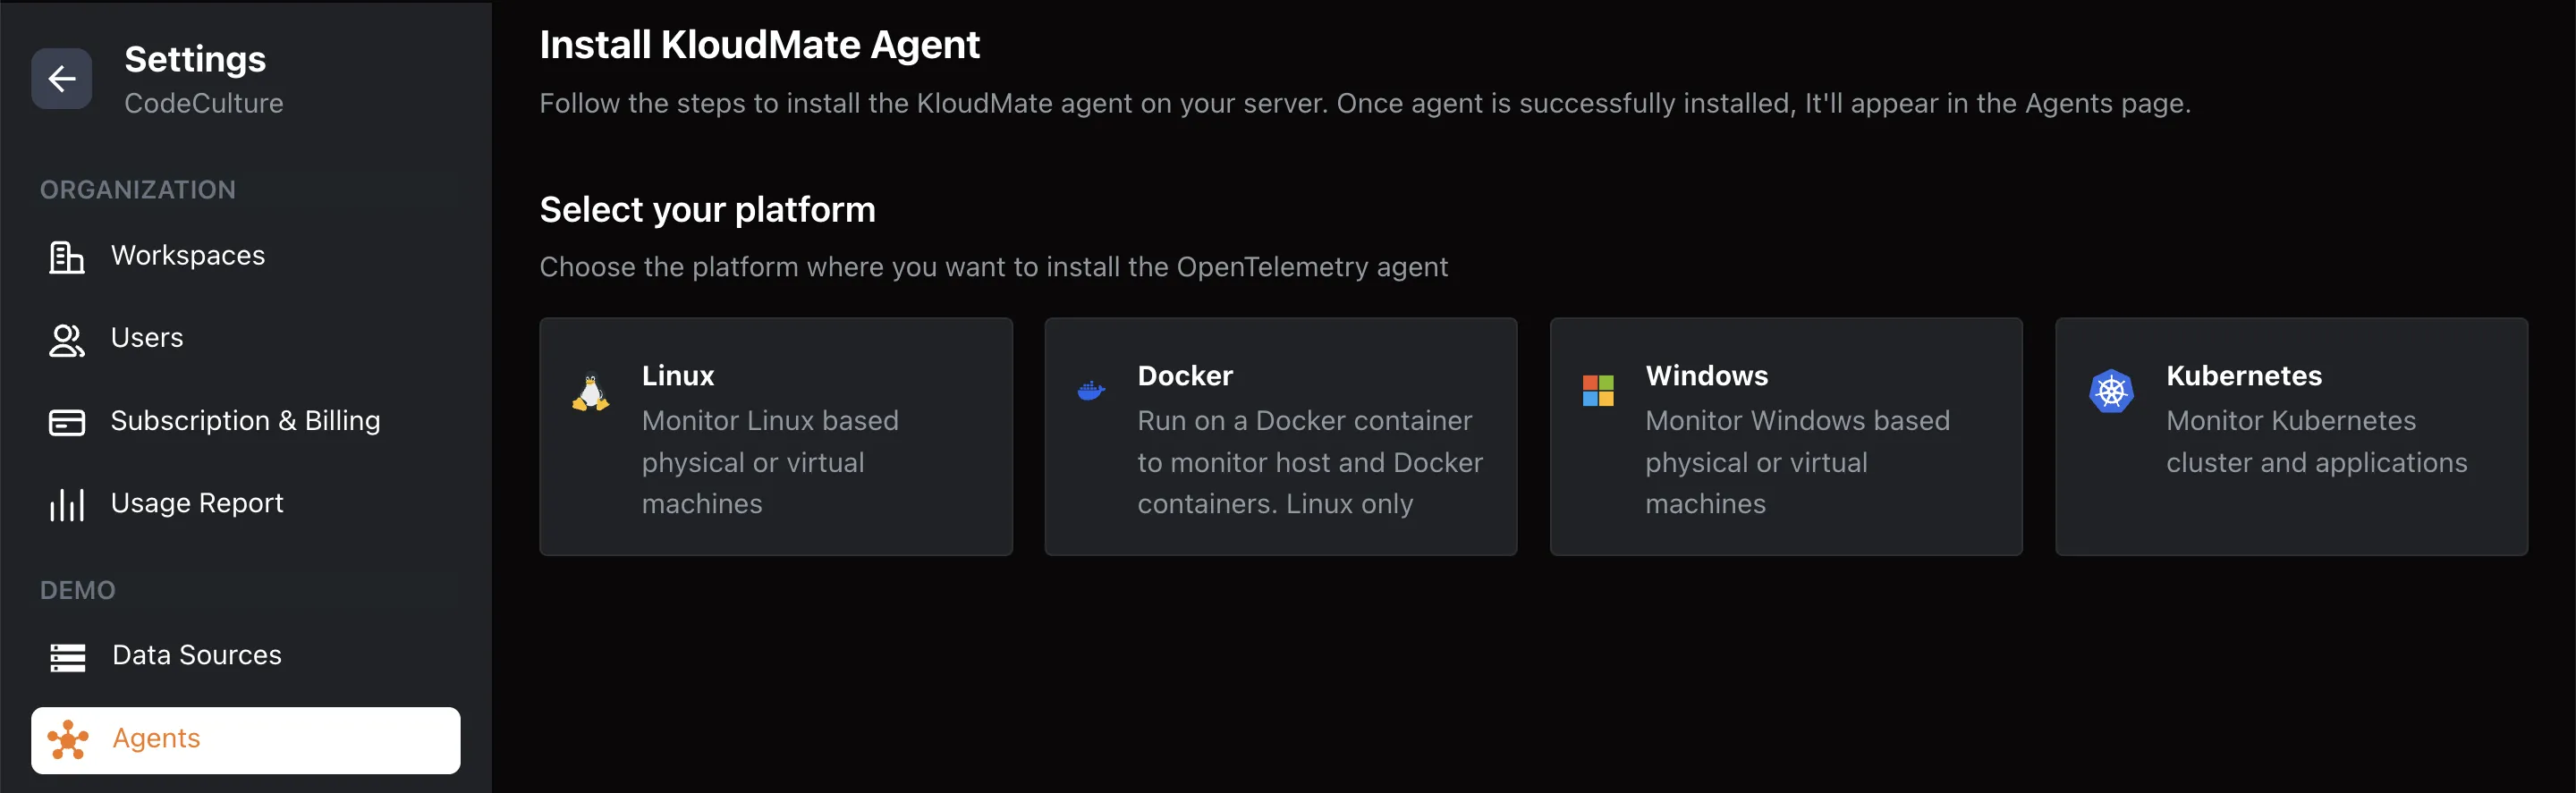The height and width of the screenshot is (793, 2576).
Task: Go to the Users section
Action: pos(246,338)
